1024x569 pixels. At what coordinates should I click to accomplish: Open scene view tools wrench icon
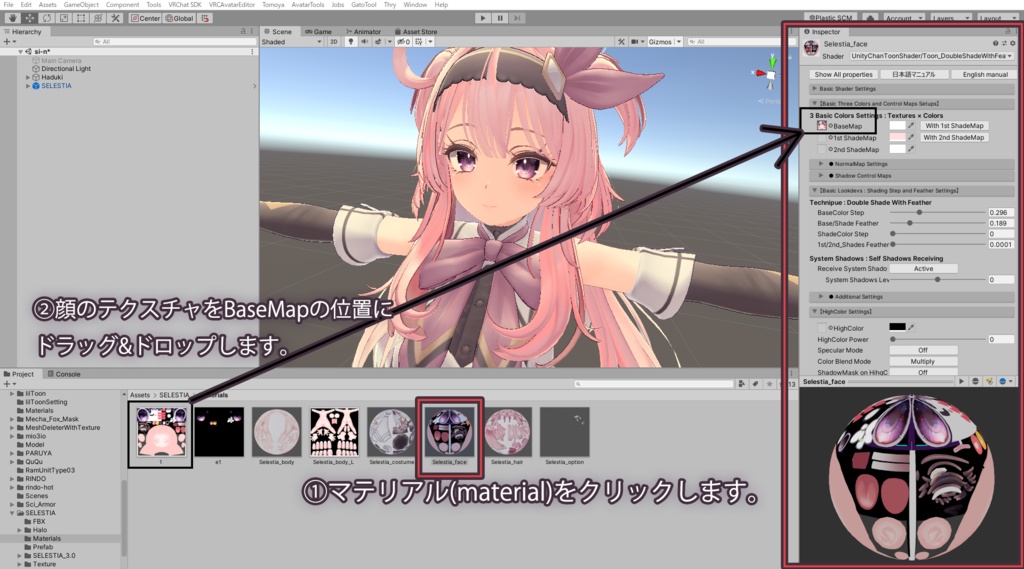(x=621, y=42)
